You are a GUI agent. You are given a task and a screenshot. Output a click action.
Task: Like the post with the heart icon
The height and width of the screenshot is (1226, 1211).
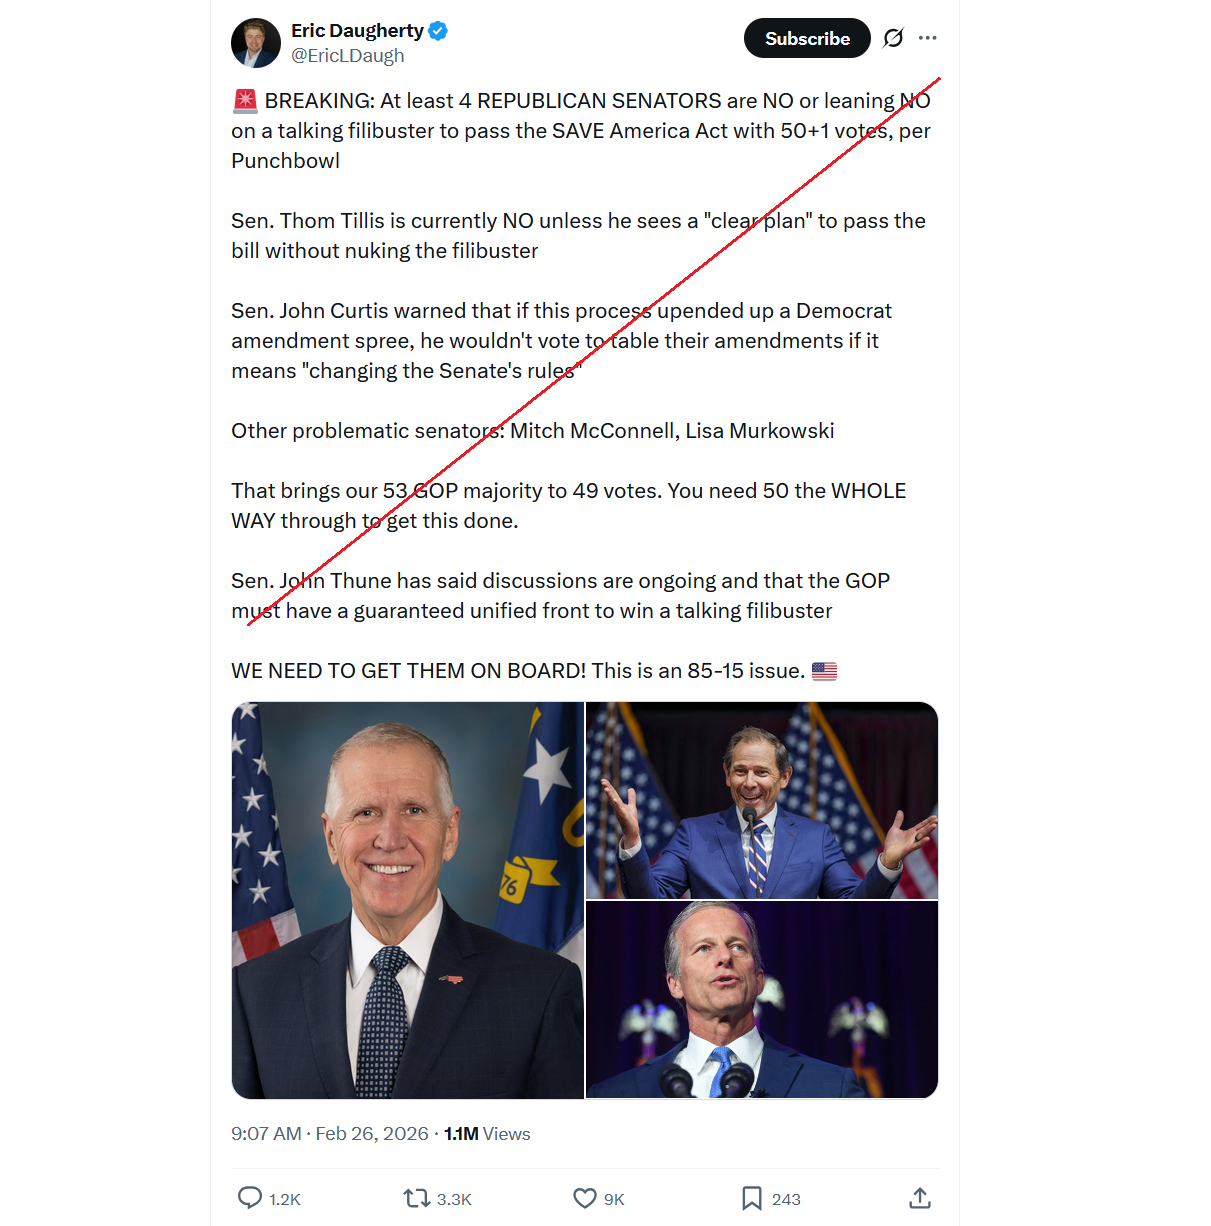click(585, 1198)
